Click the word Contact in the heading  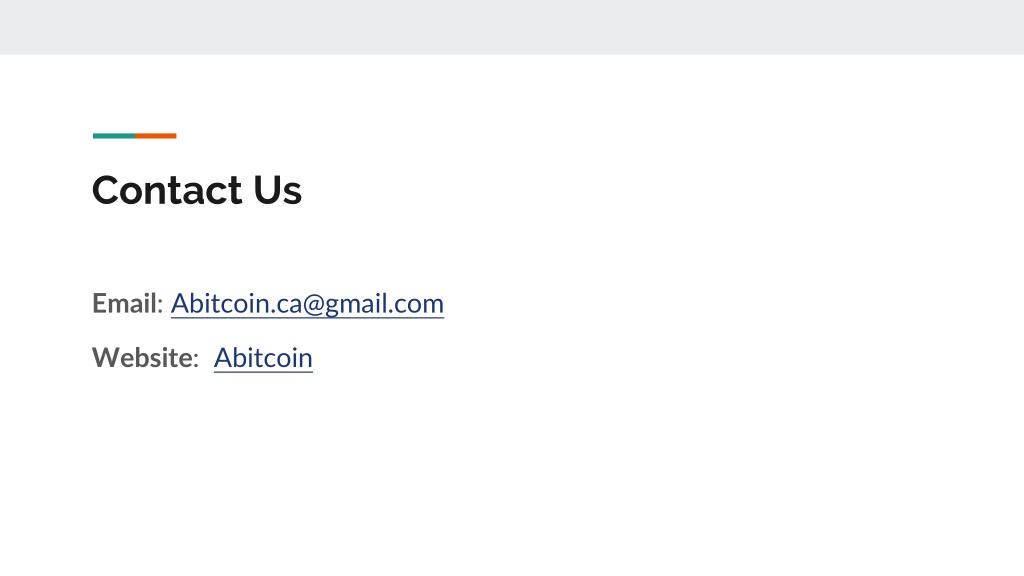tap(167, 190)
